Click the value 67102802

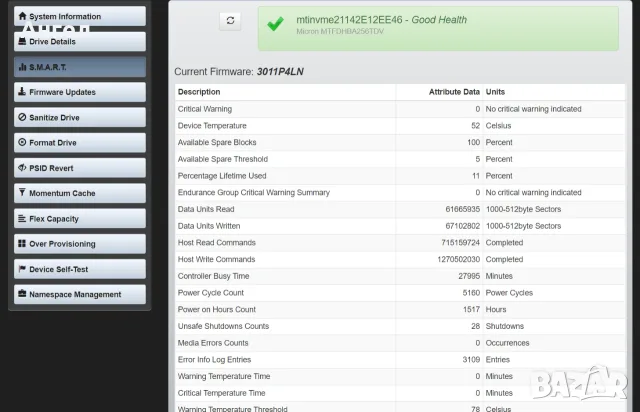(462, 226)
